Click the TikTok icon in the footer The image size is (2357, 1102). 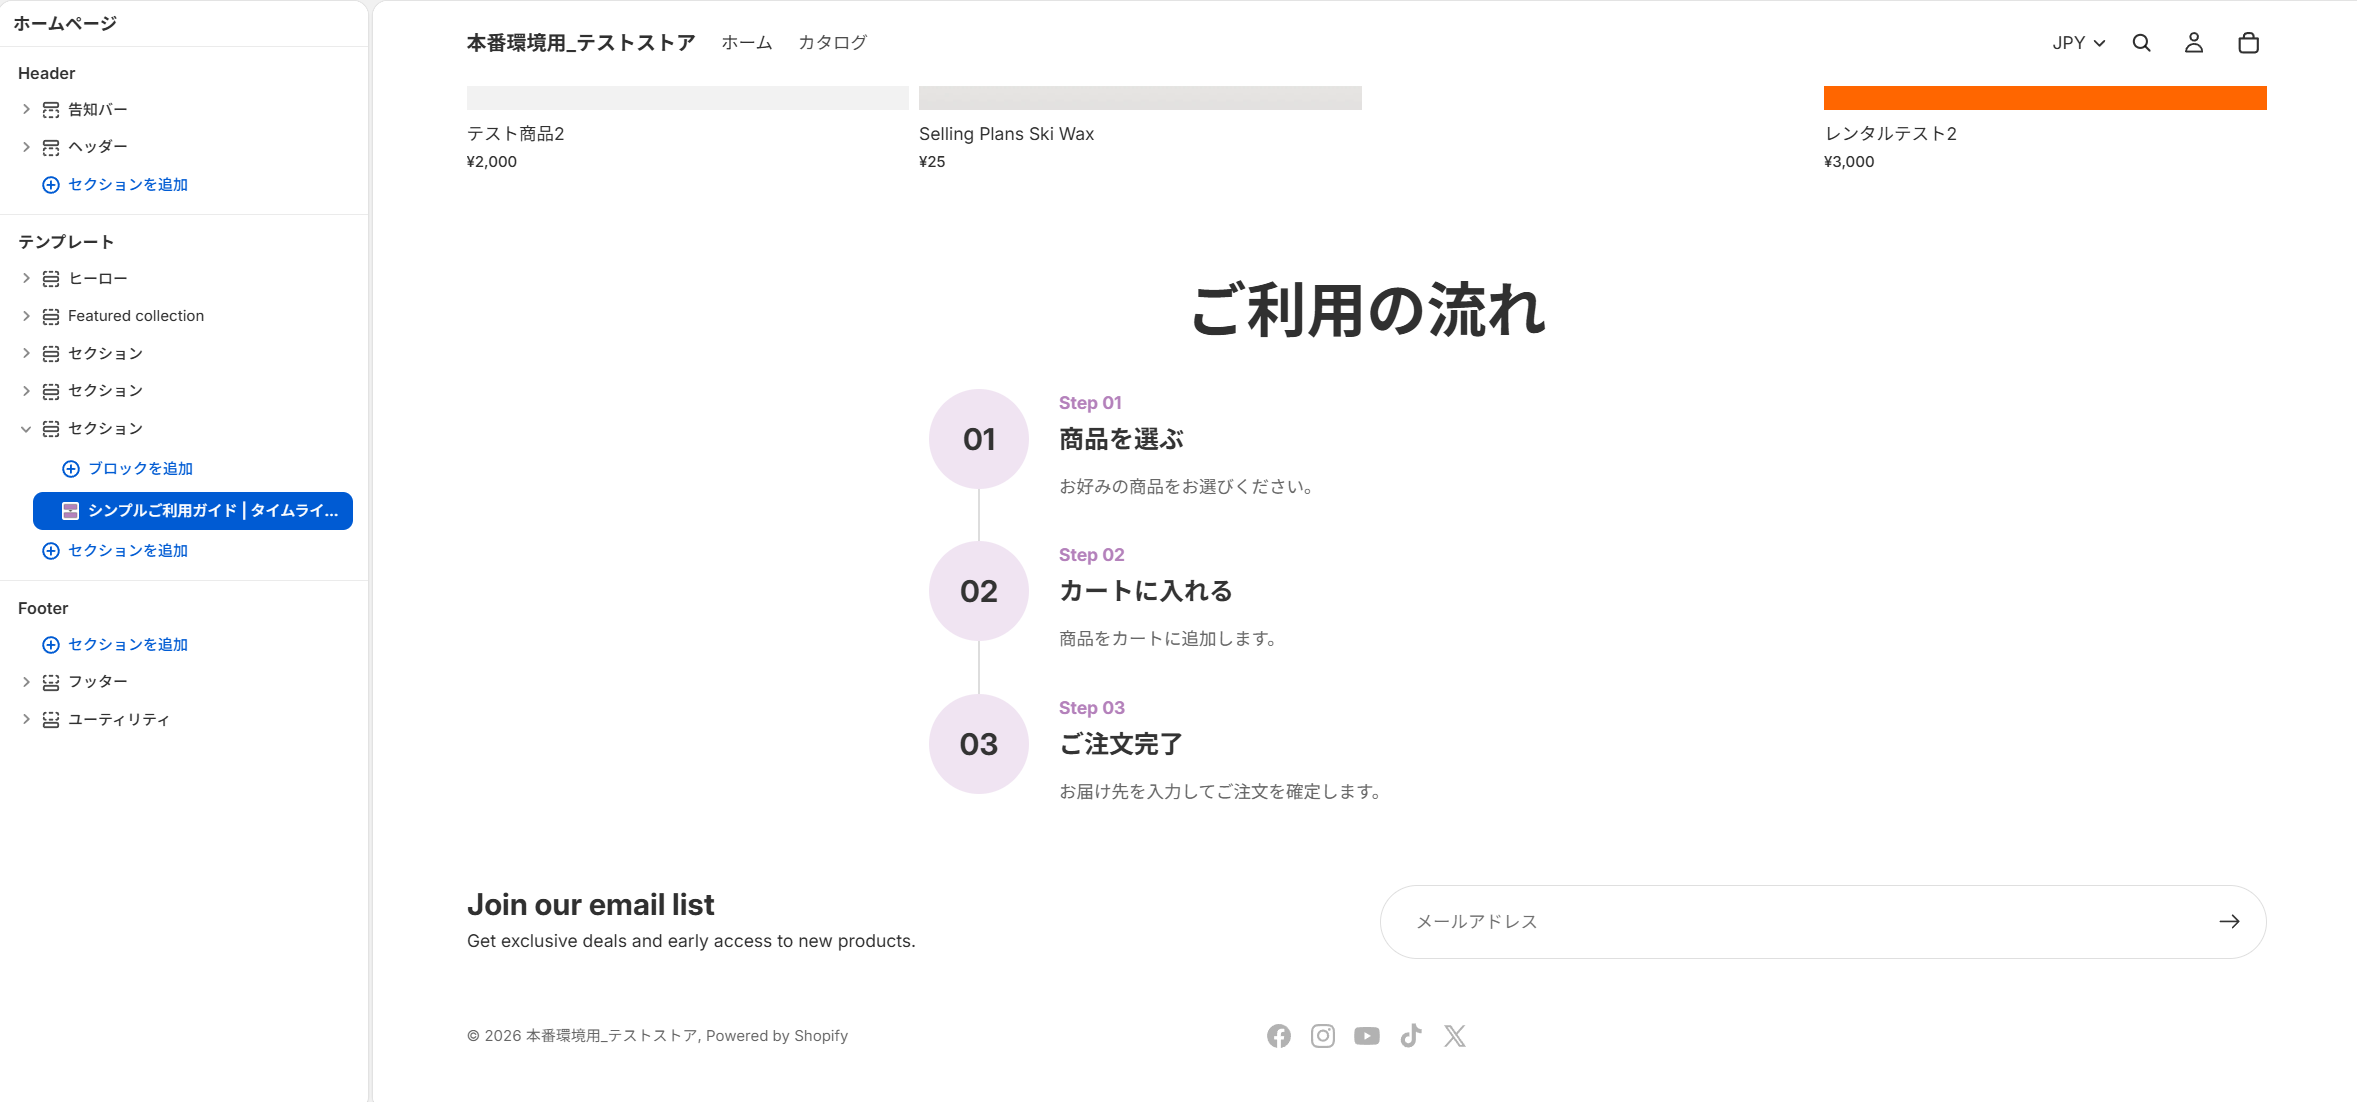[x=1411, y=1036]
